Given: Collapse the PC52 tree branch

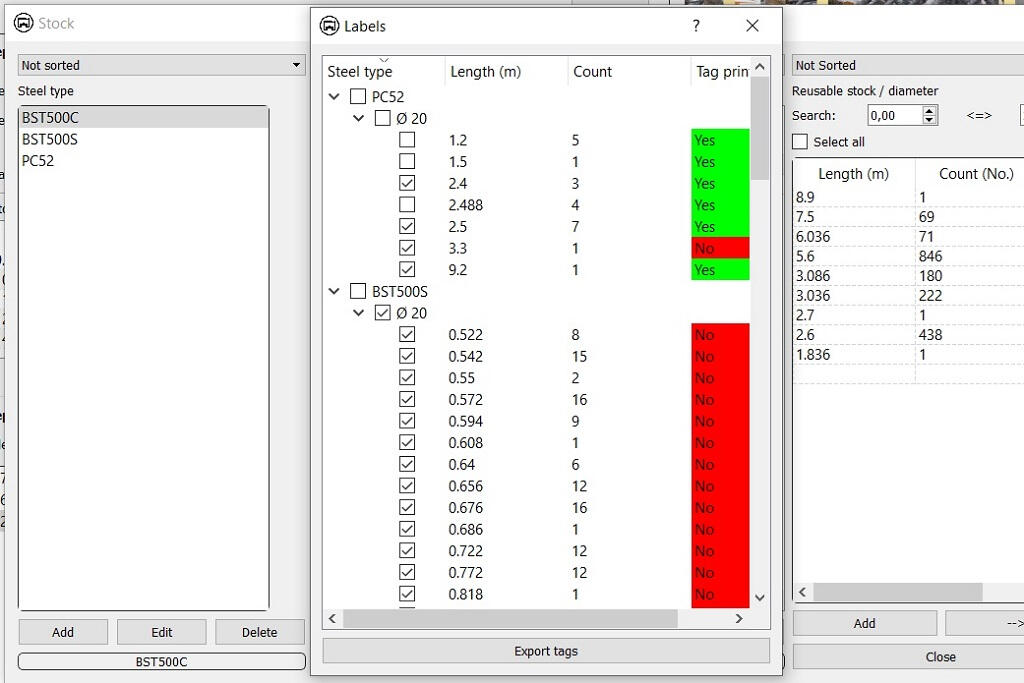Looking at the screenshot, I should click(x=334, y=96).
